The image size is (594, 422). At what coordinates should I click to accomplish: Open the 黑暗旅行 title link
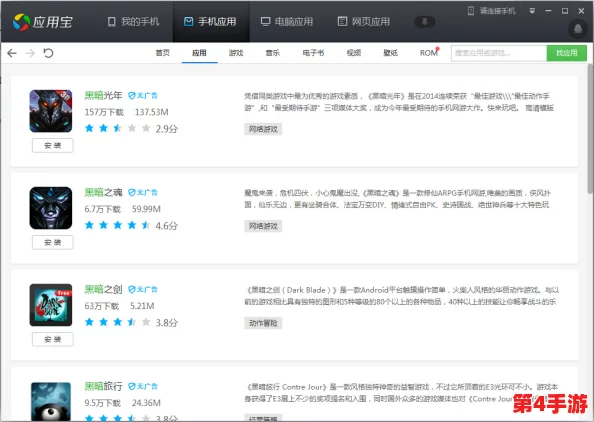point(103,386)
